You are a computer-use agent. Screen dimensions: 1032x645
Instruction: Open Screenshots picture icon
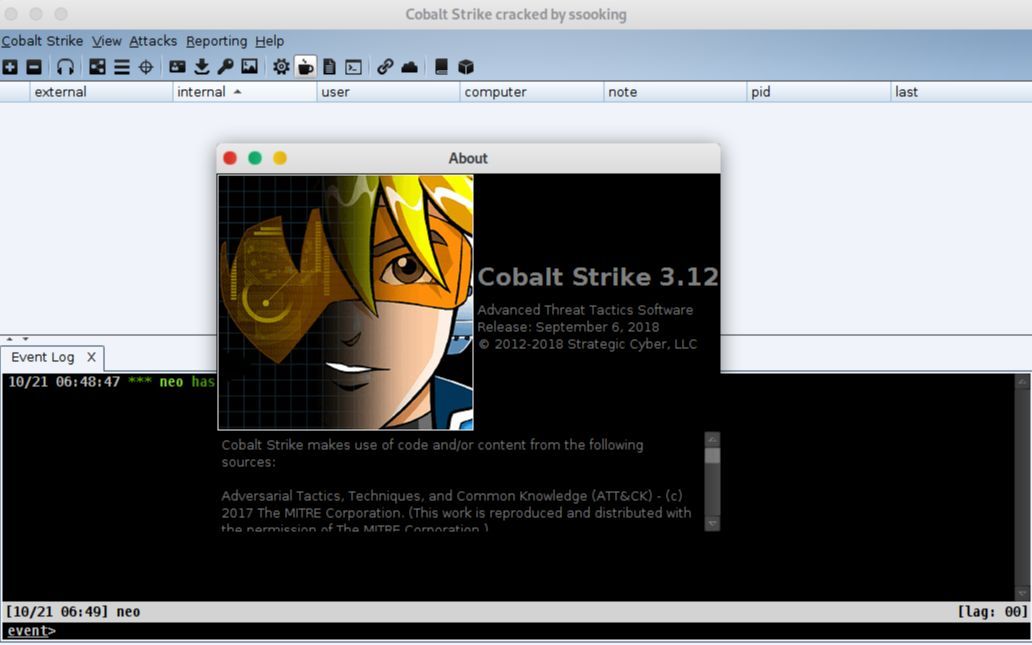(x=249, y=66)
